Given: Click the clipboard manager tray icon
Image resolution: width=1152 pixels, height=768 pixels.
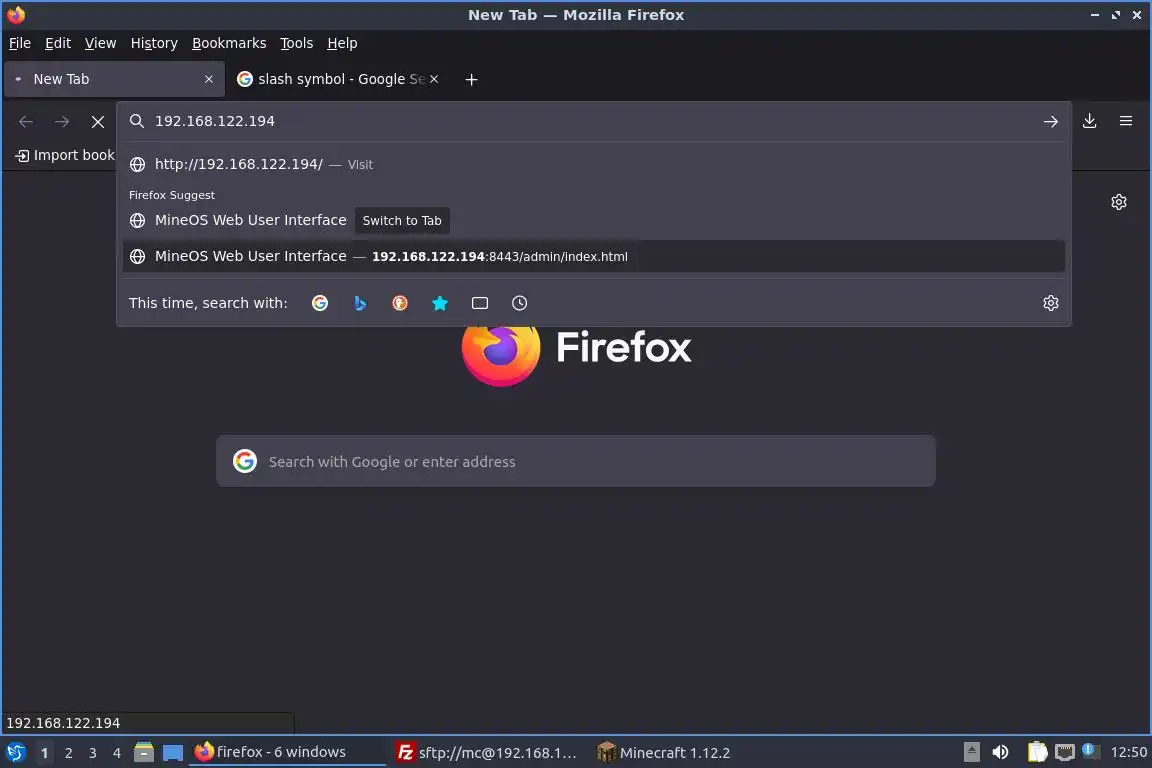Looking at the screenshot, I should (1037, 752).
